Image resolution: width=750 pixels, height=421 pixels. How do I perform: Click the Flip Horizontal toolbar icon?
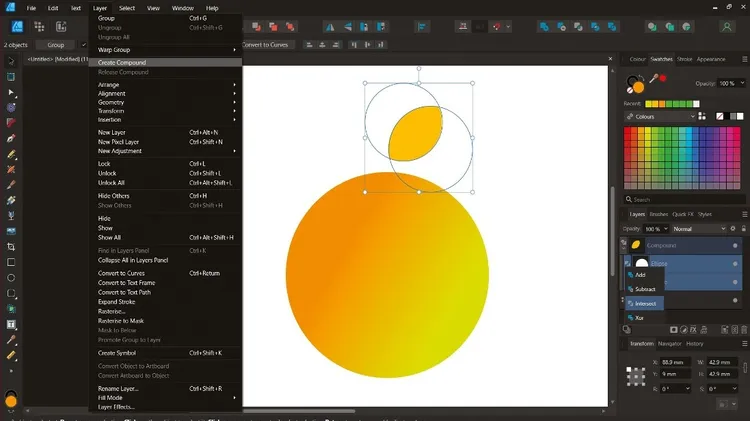[x=330, y=27]
